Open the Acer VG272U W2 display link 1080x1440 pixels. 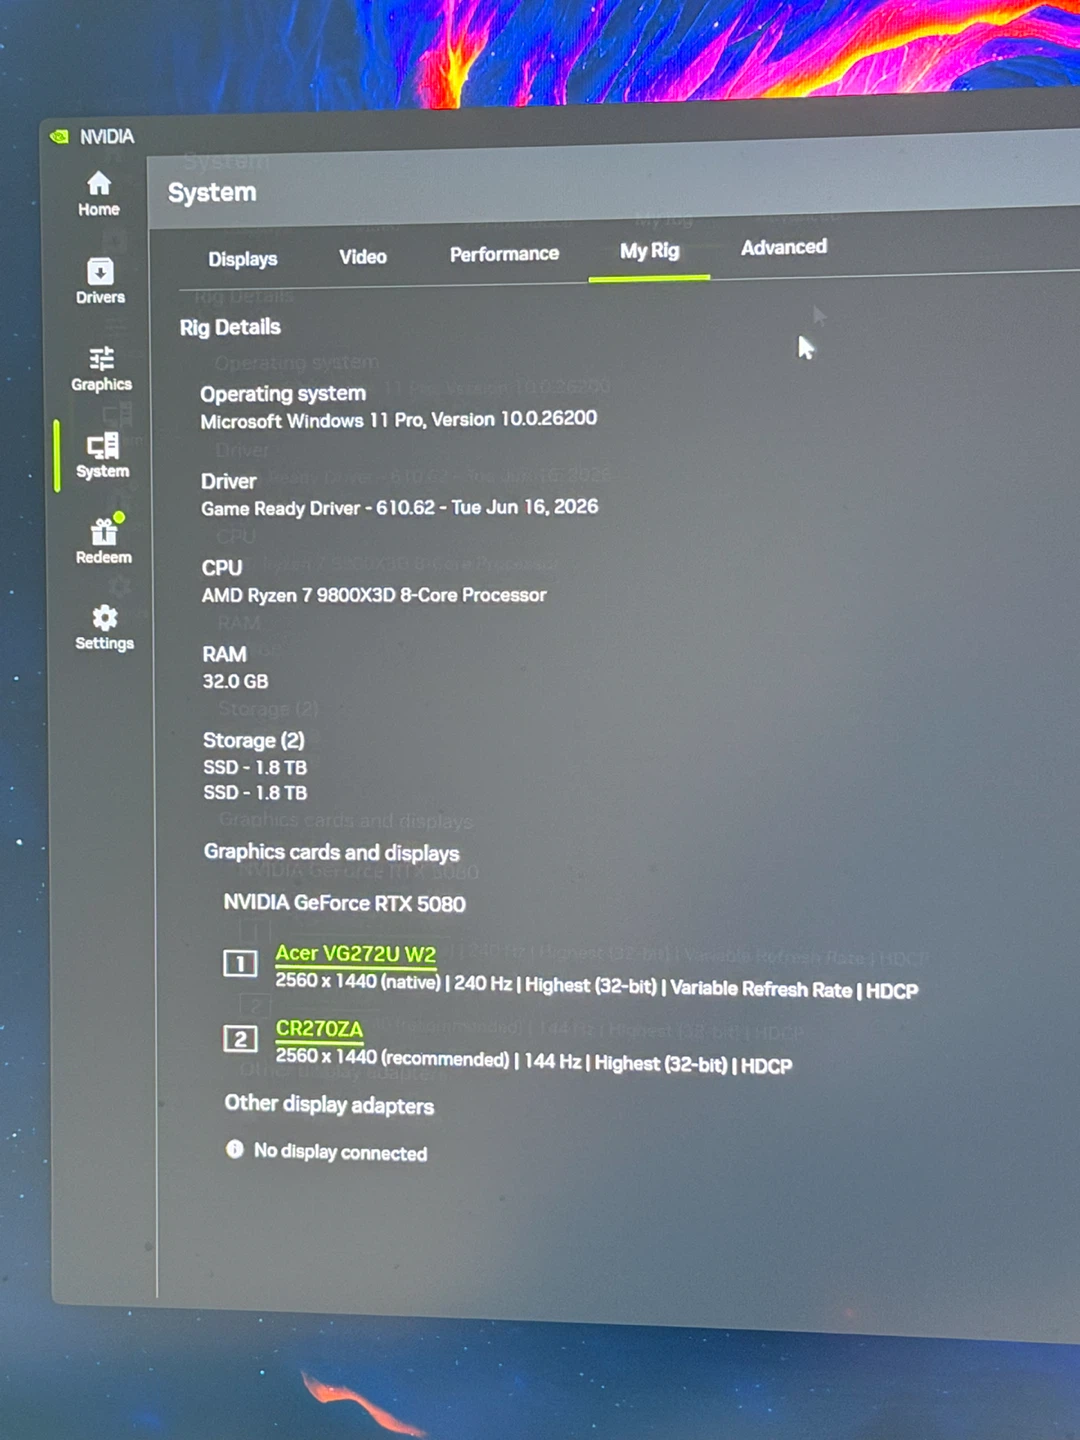[356, 954]
